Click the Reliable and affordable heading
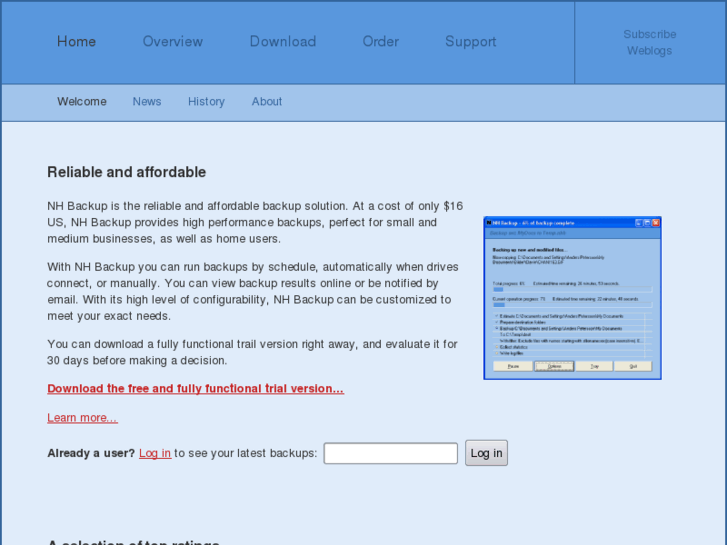 point(127,172)
